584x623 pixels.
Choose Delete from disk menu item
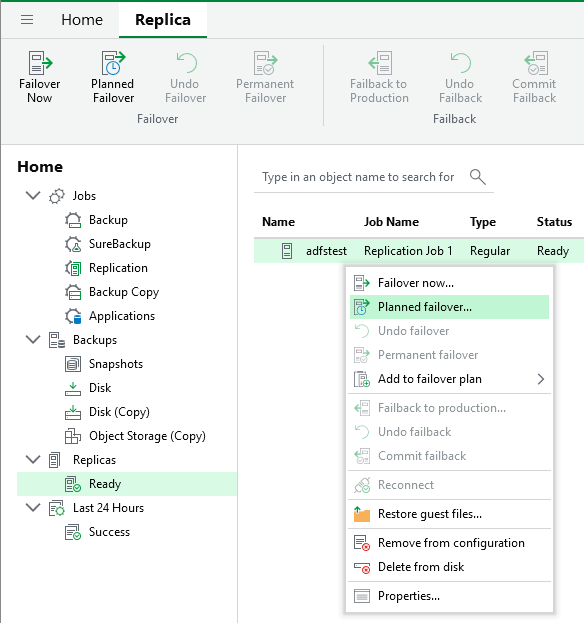[449, 567]
